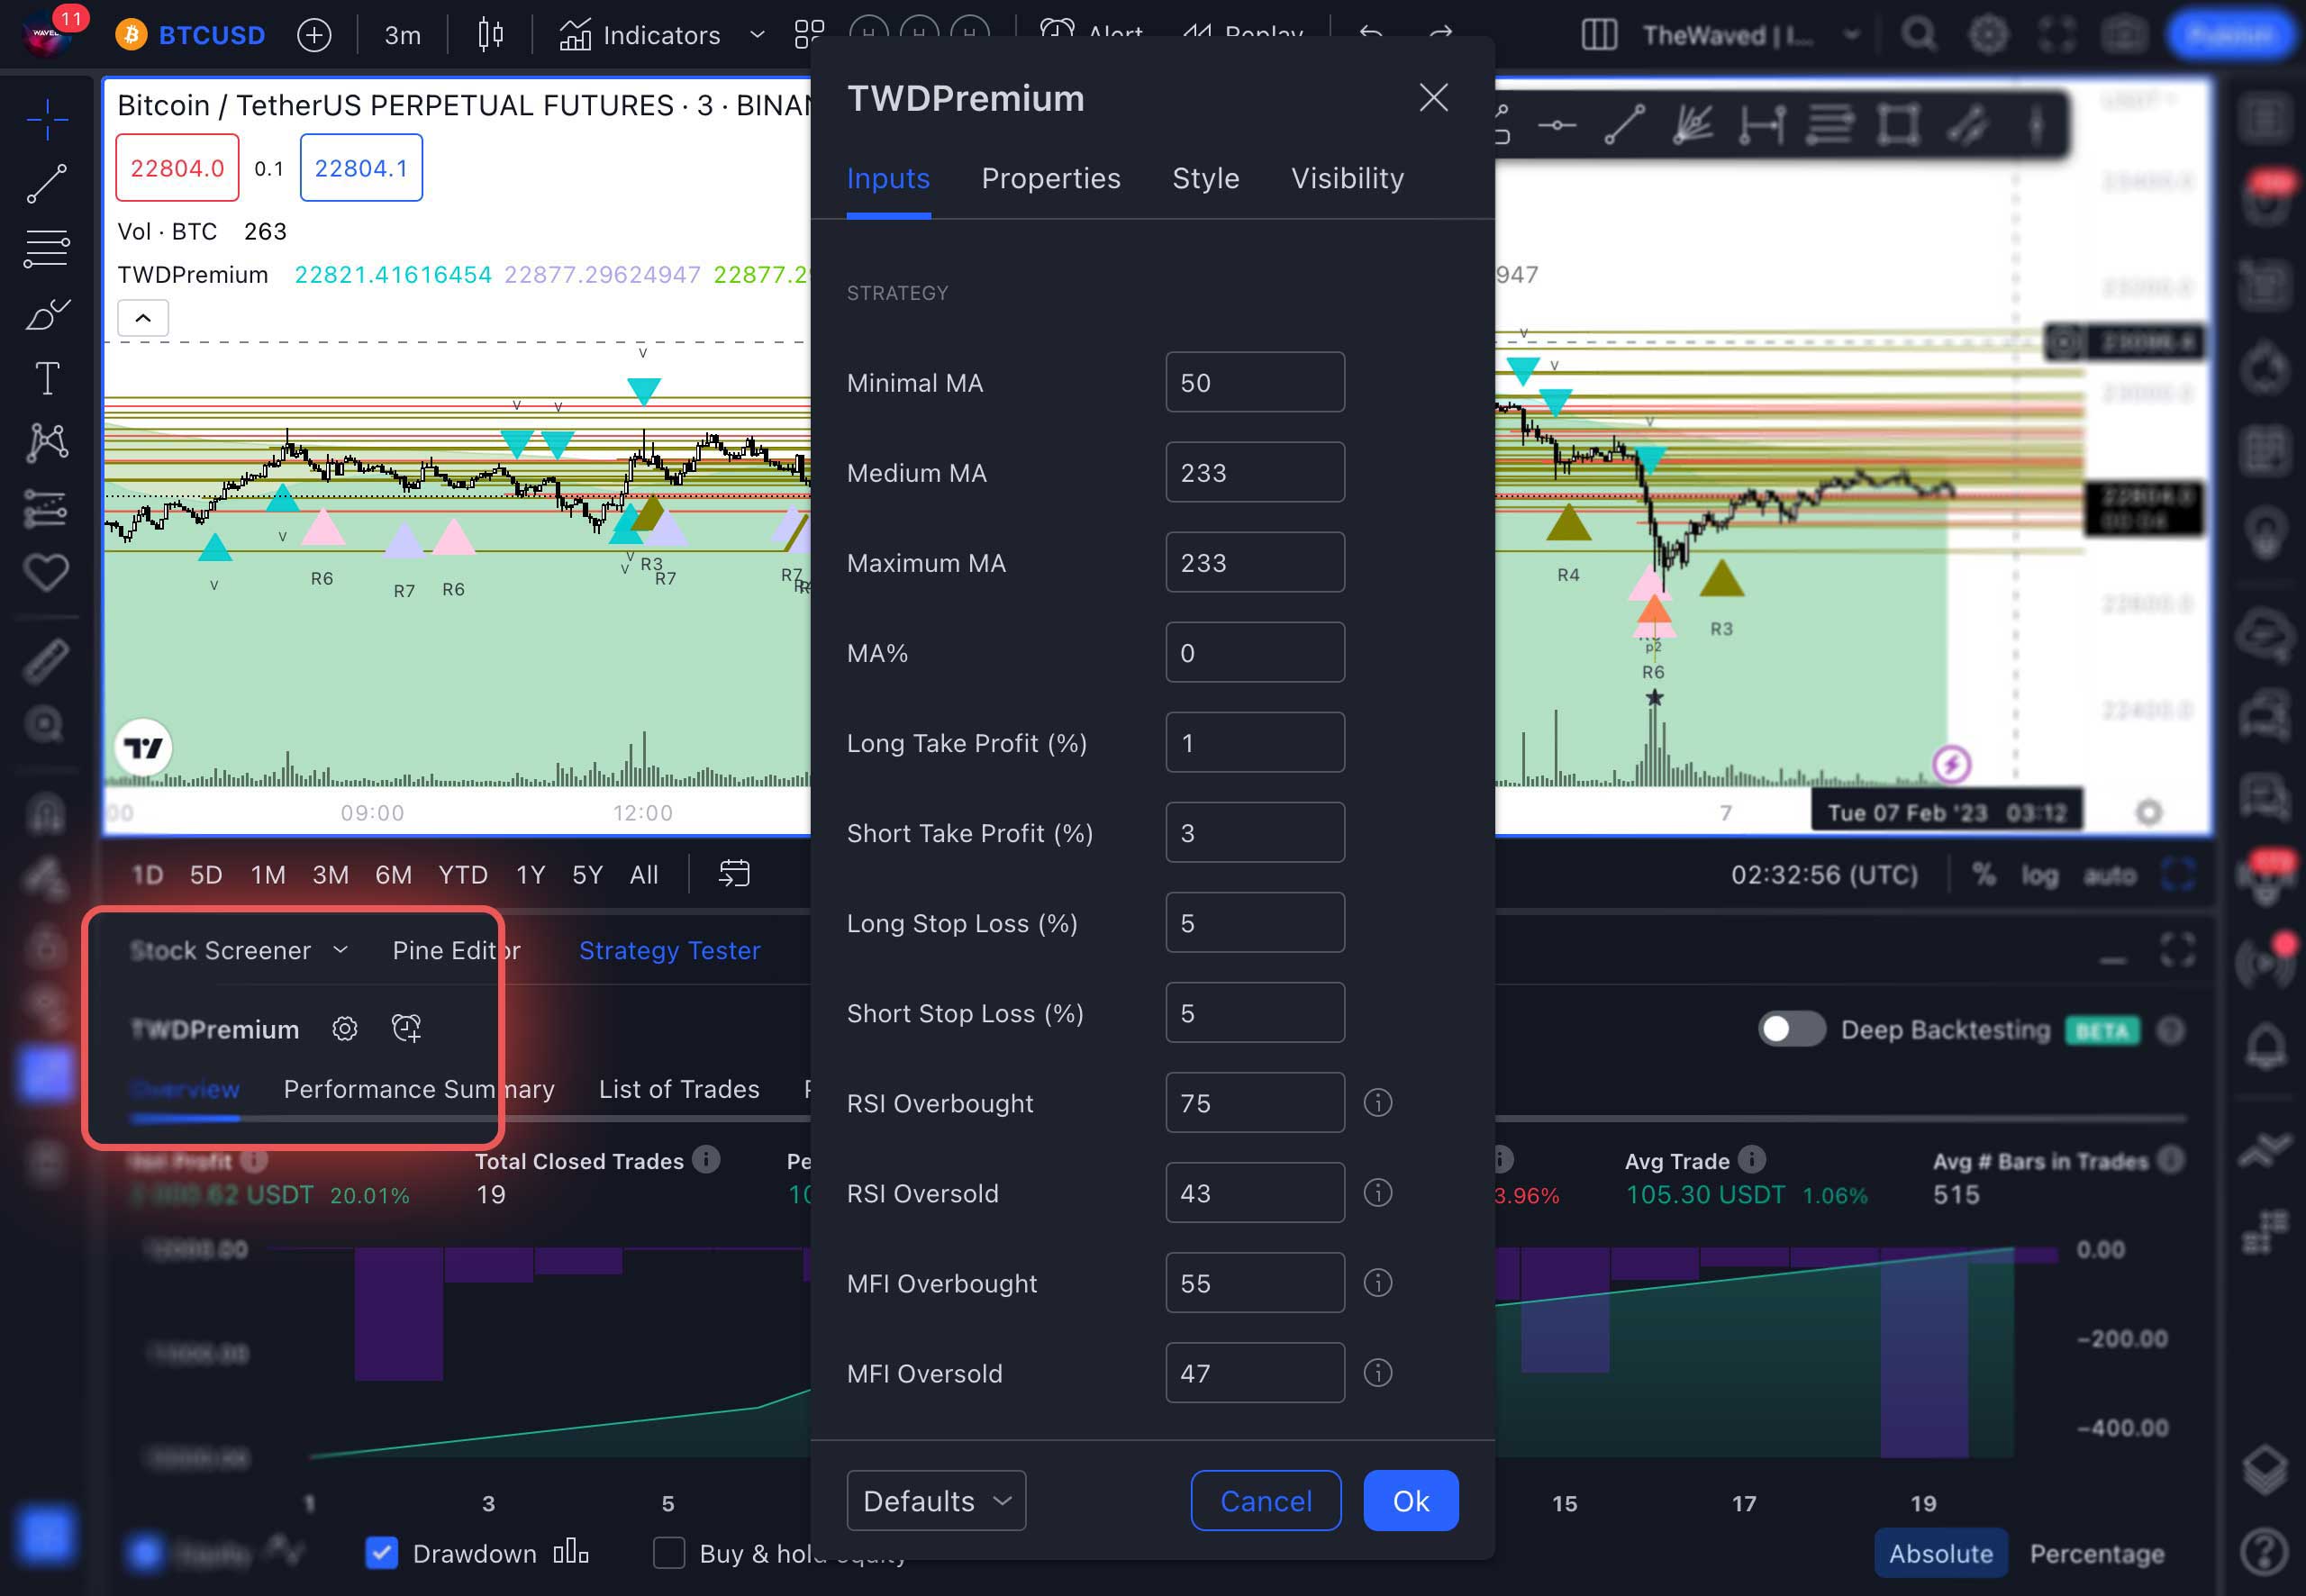Open the Indicators button
Screen dimensions: 2306x1596
640,36
